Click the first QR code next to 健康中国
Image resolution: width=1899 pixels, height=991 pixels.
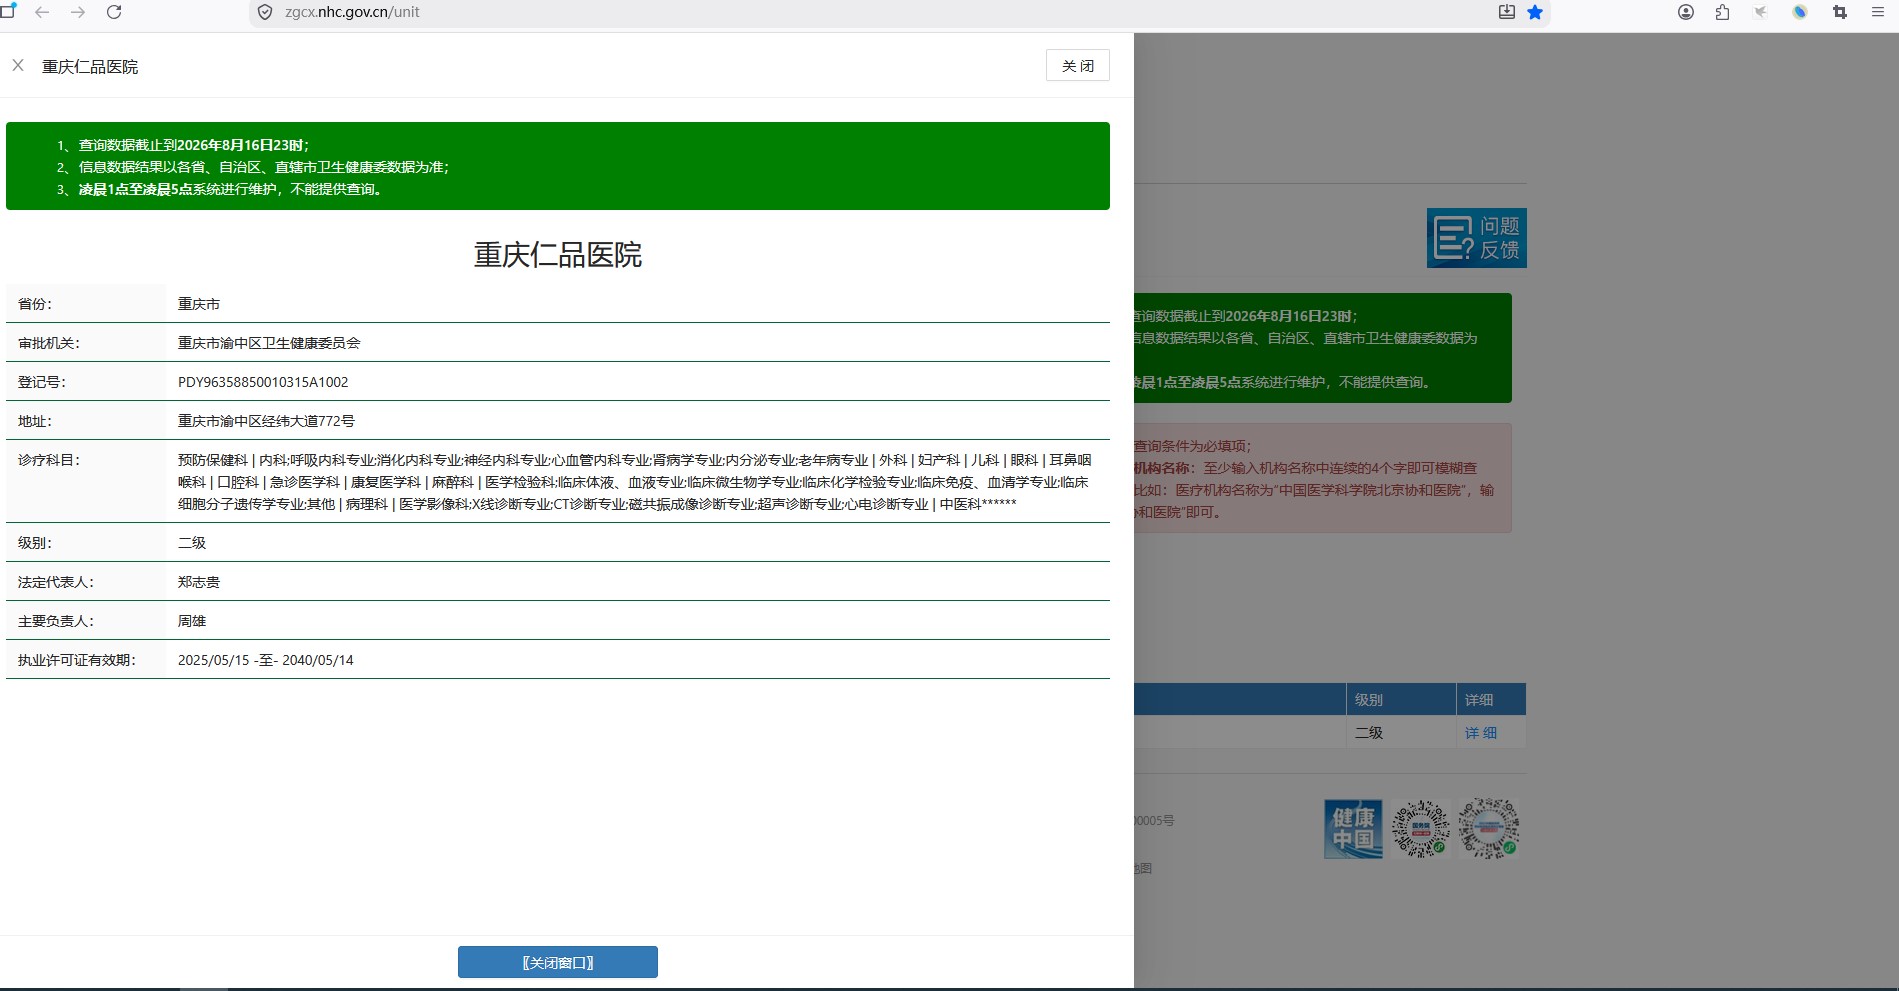click(1421, 829)
